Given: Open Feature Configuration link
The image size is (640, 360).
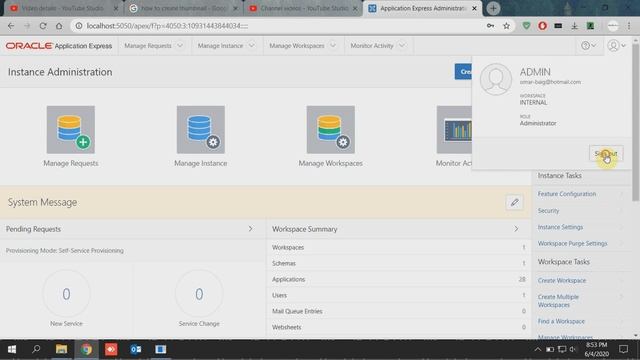Looking at the screenshot, I should click(567, 194).
